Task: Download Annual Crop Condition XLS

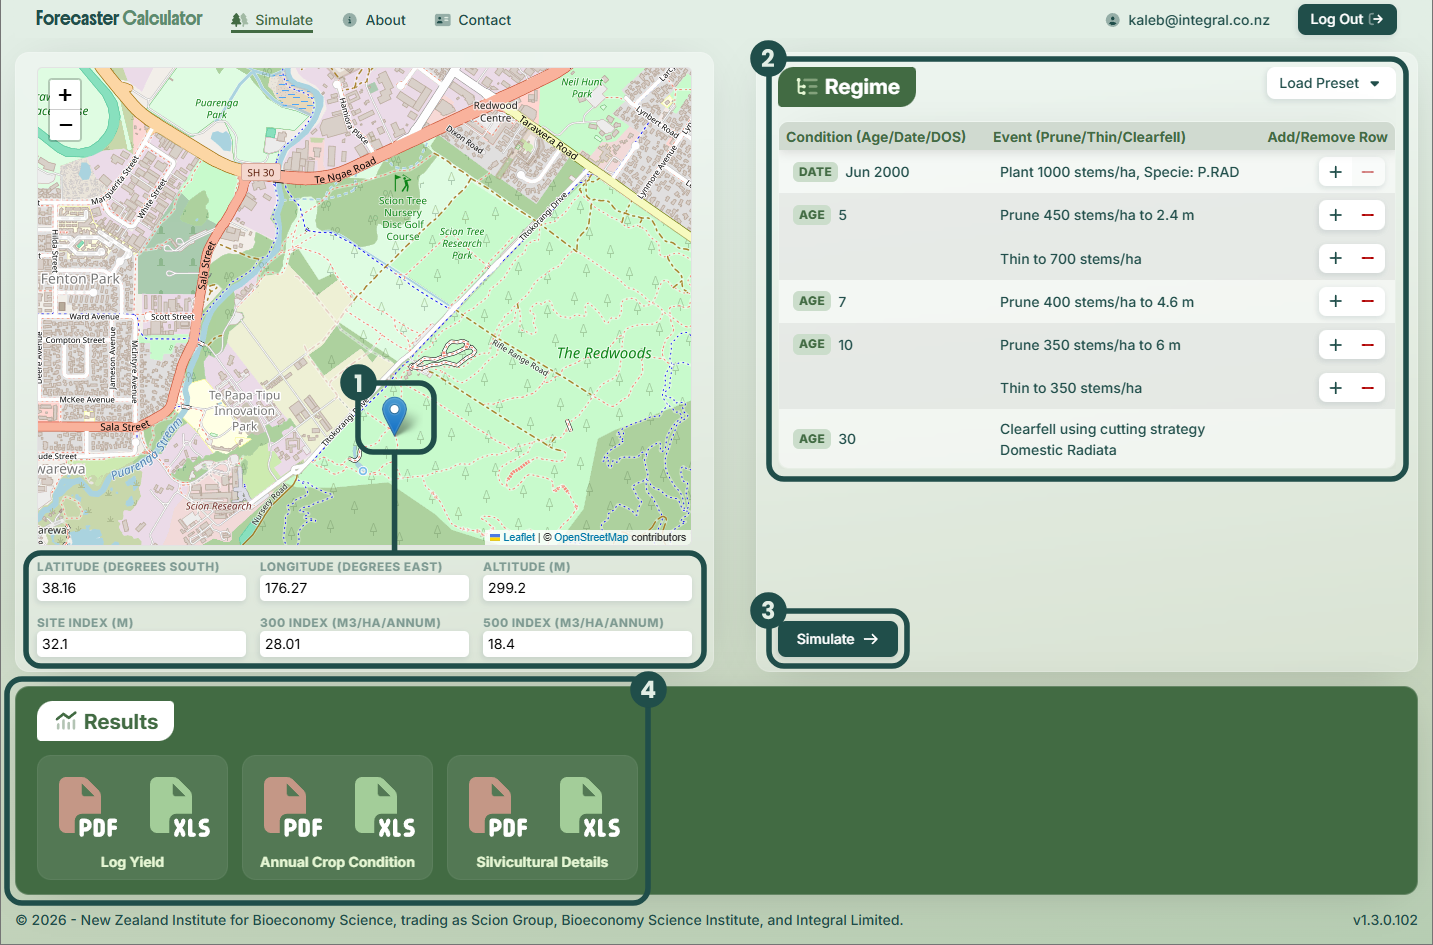Action: (x=385, y=807)
